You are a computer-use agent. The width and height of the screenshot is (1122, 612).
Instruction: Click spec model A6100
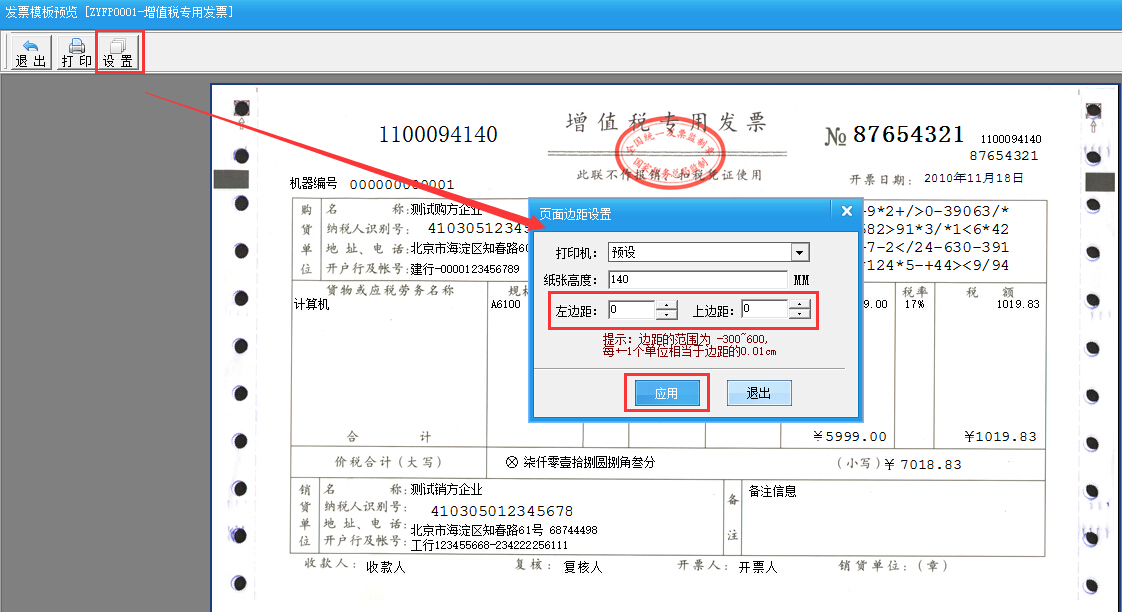[506, 304]
